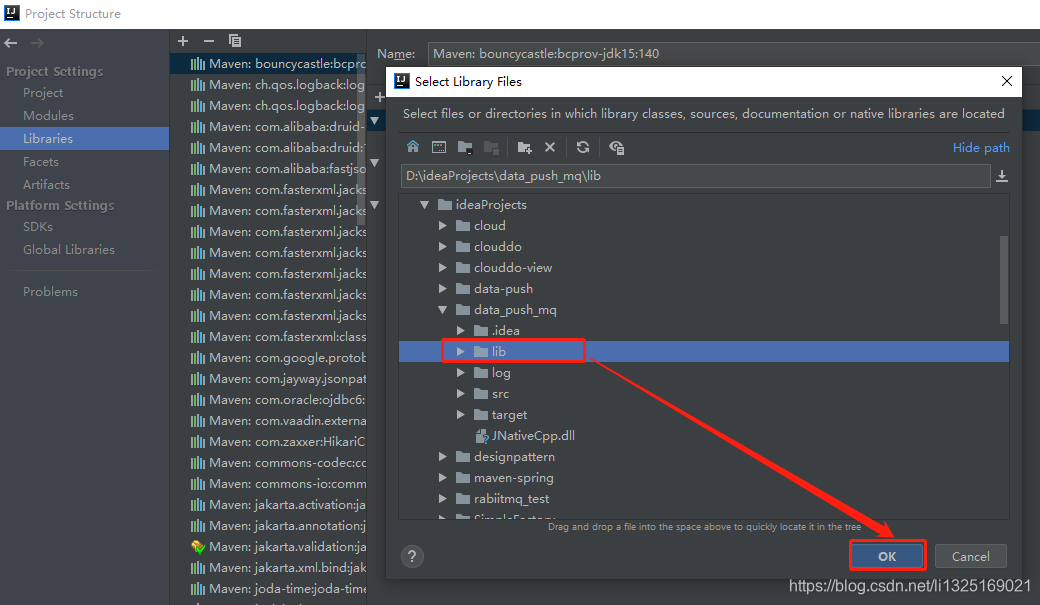This screenshot has width=1040, height=605.
Task: Refresh the file tree
Action: 582,147
